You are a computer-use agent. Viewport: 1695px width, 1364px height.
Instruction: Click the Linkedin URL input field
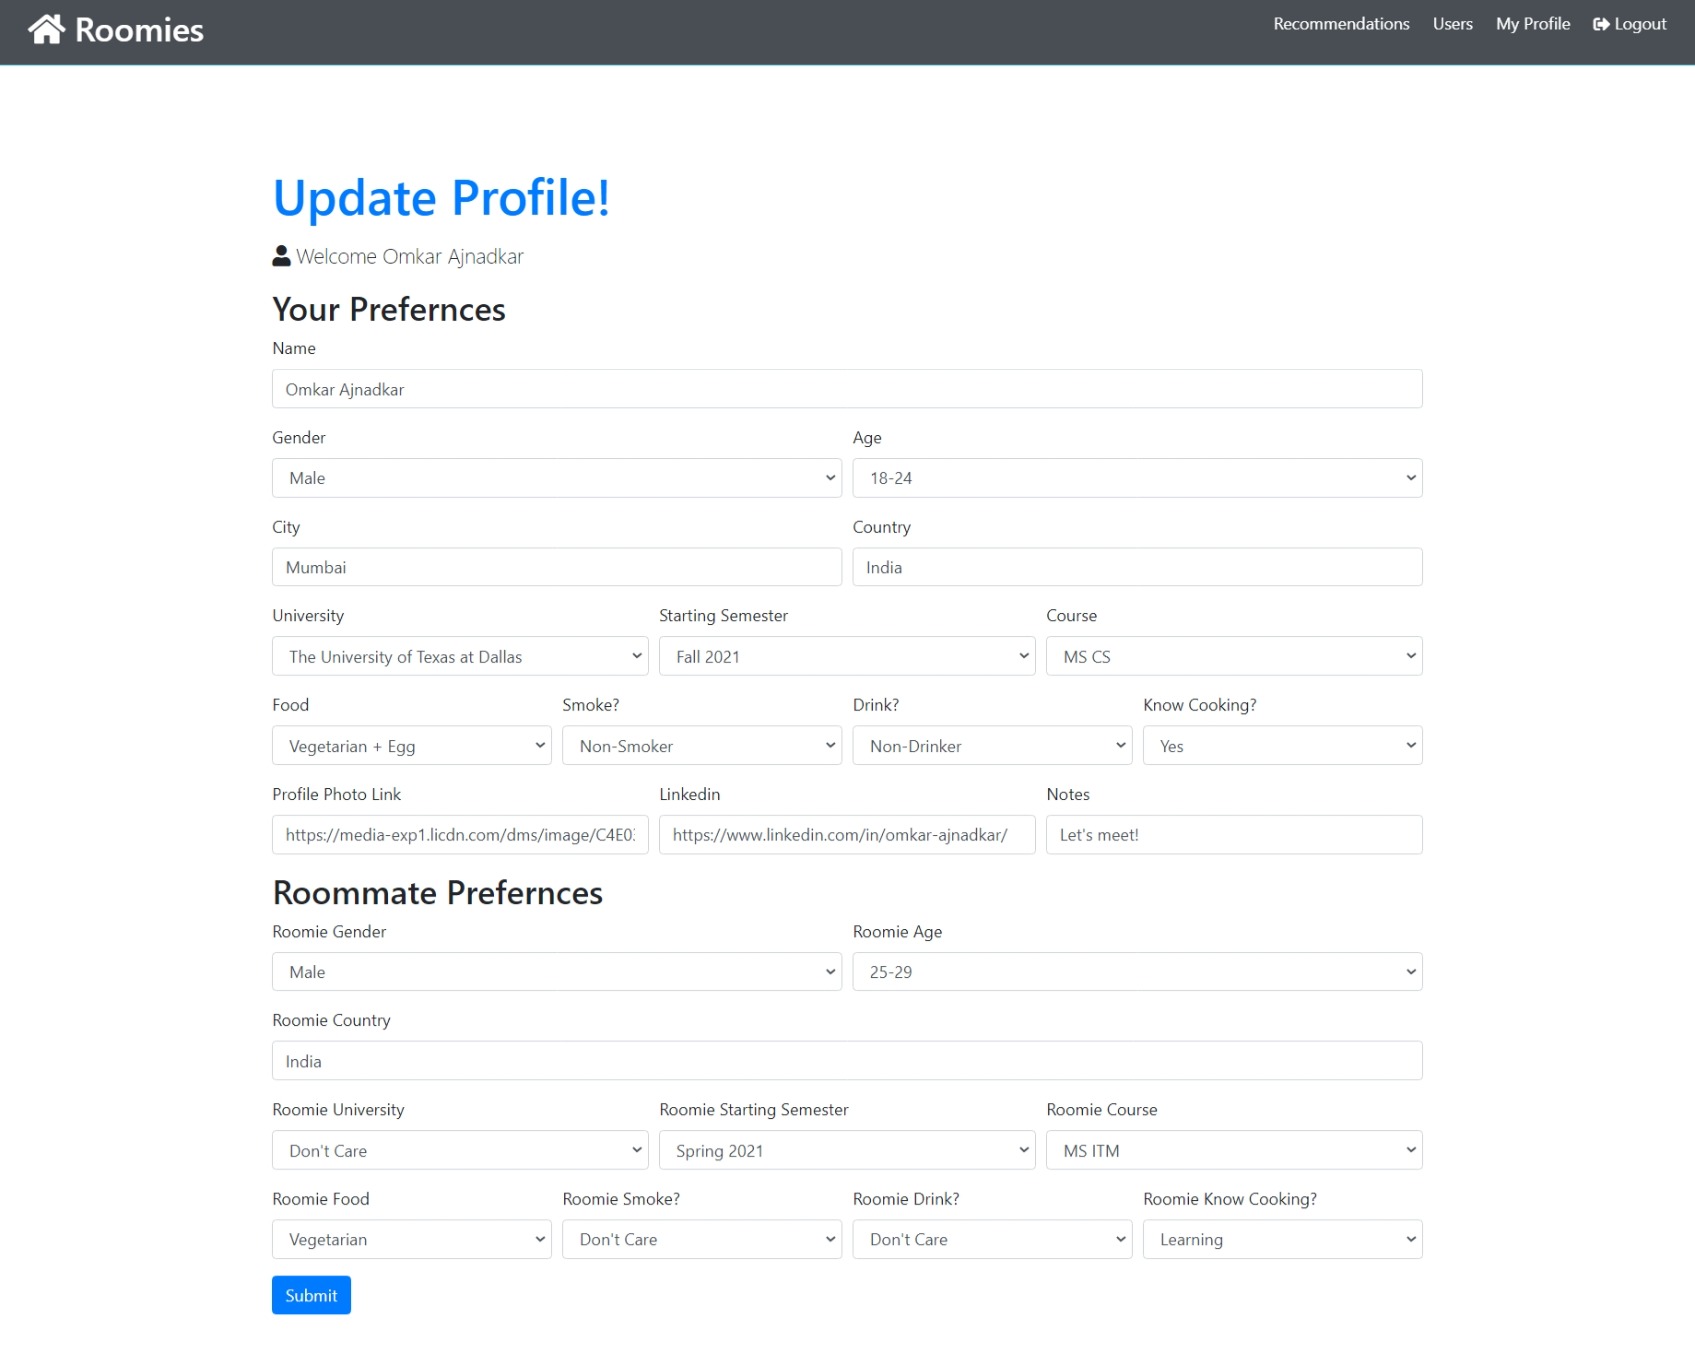point(847,835)
